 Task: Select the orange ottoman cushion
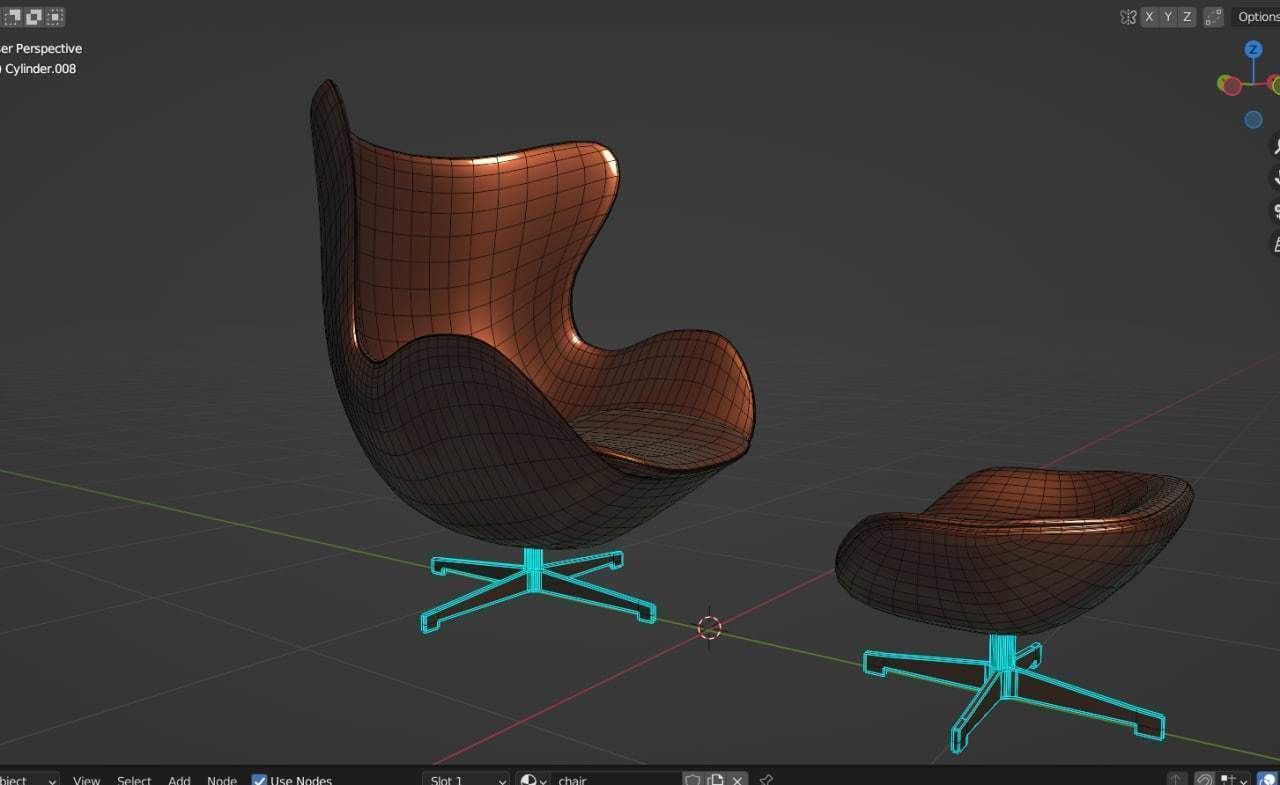(x=1013, y=550)
